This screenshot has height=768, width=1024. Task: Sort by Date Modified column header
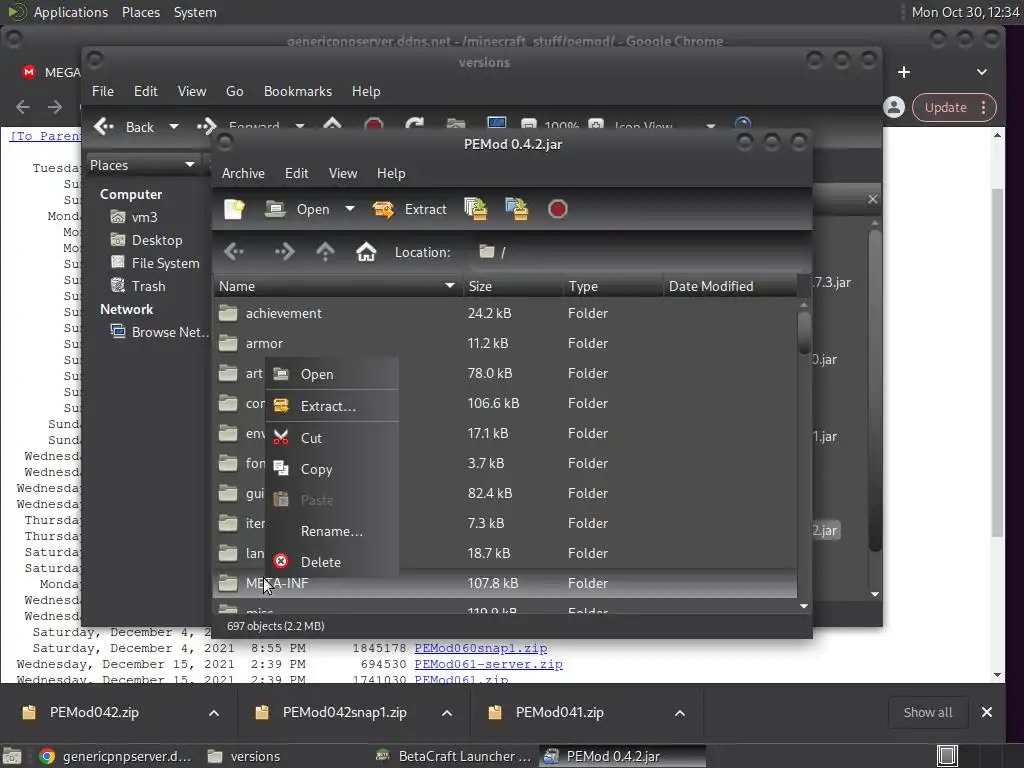729,286
